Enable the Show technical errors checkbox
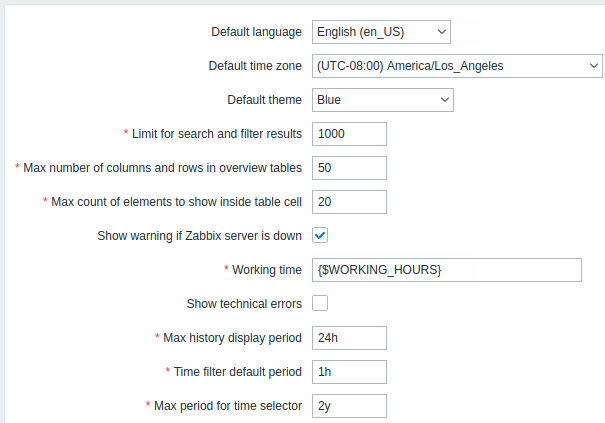605x423 pixels. point(320,303)
